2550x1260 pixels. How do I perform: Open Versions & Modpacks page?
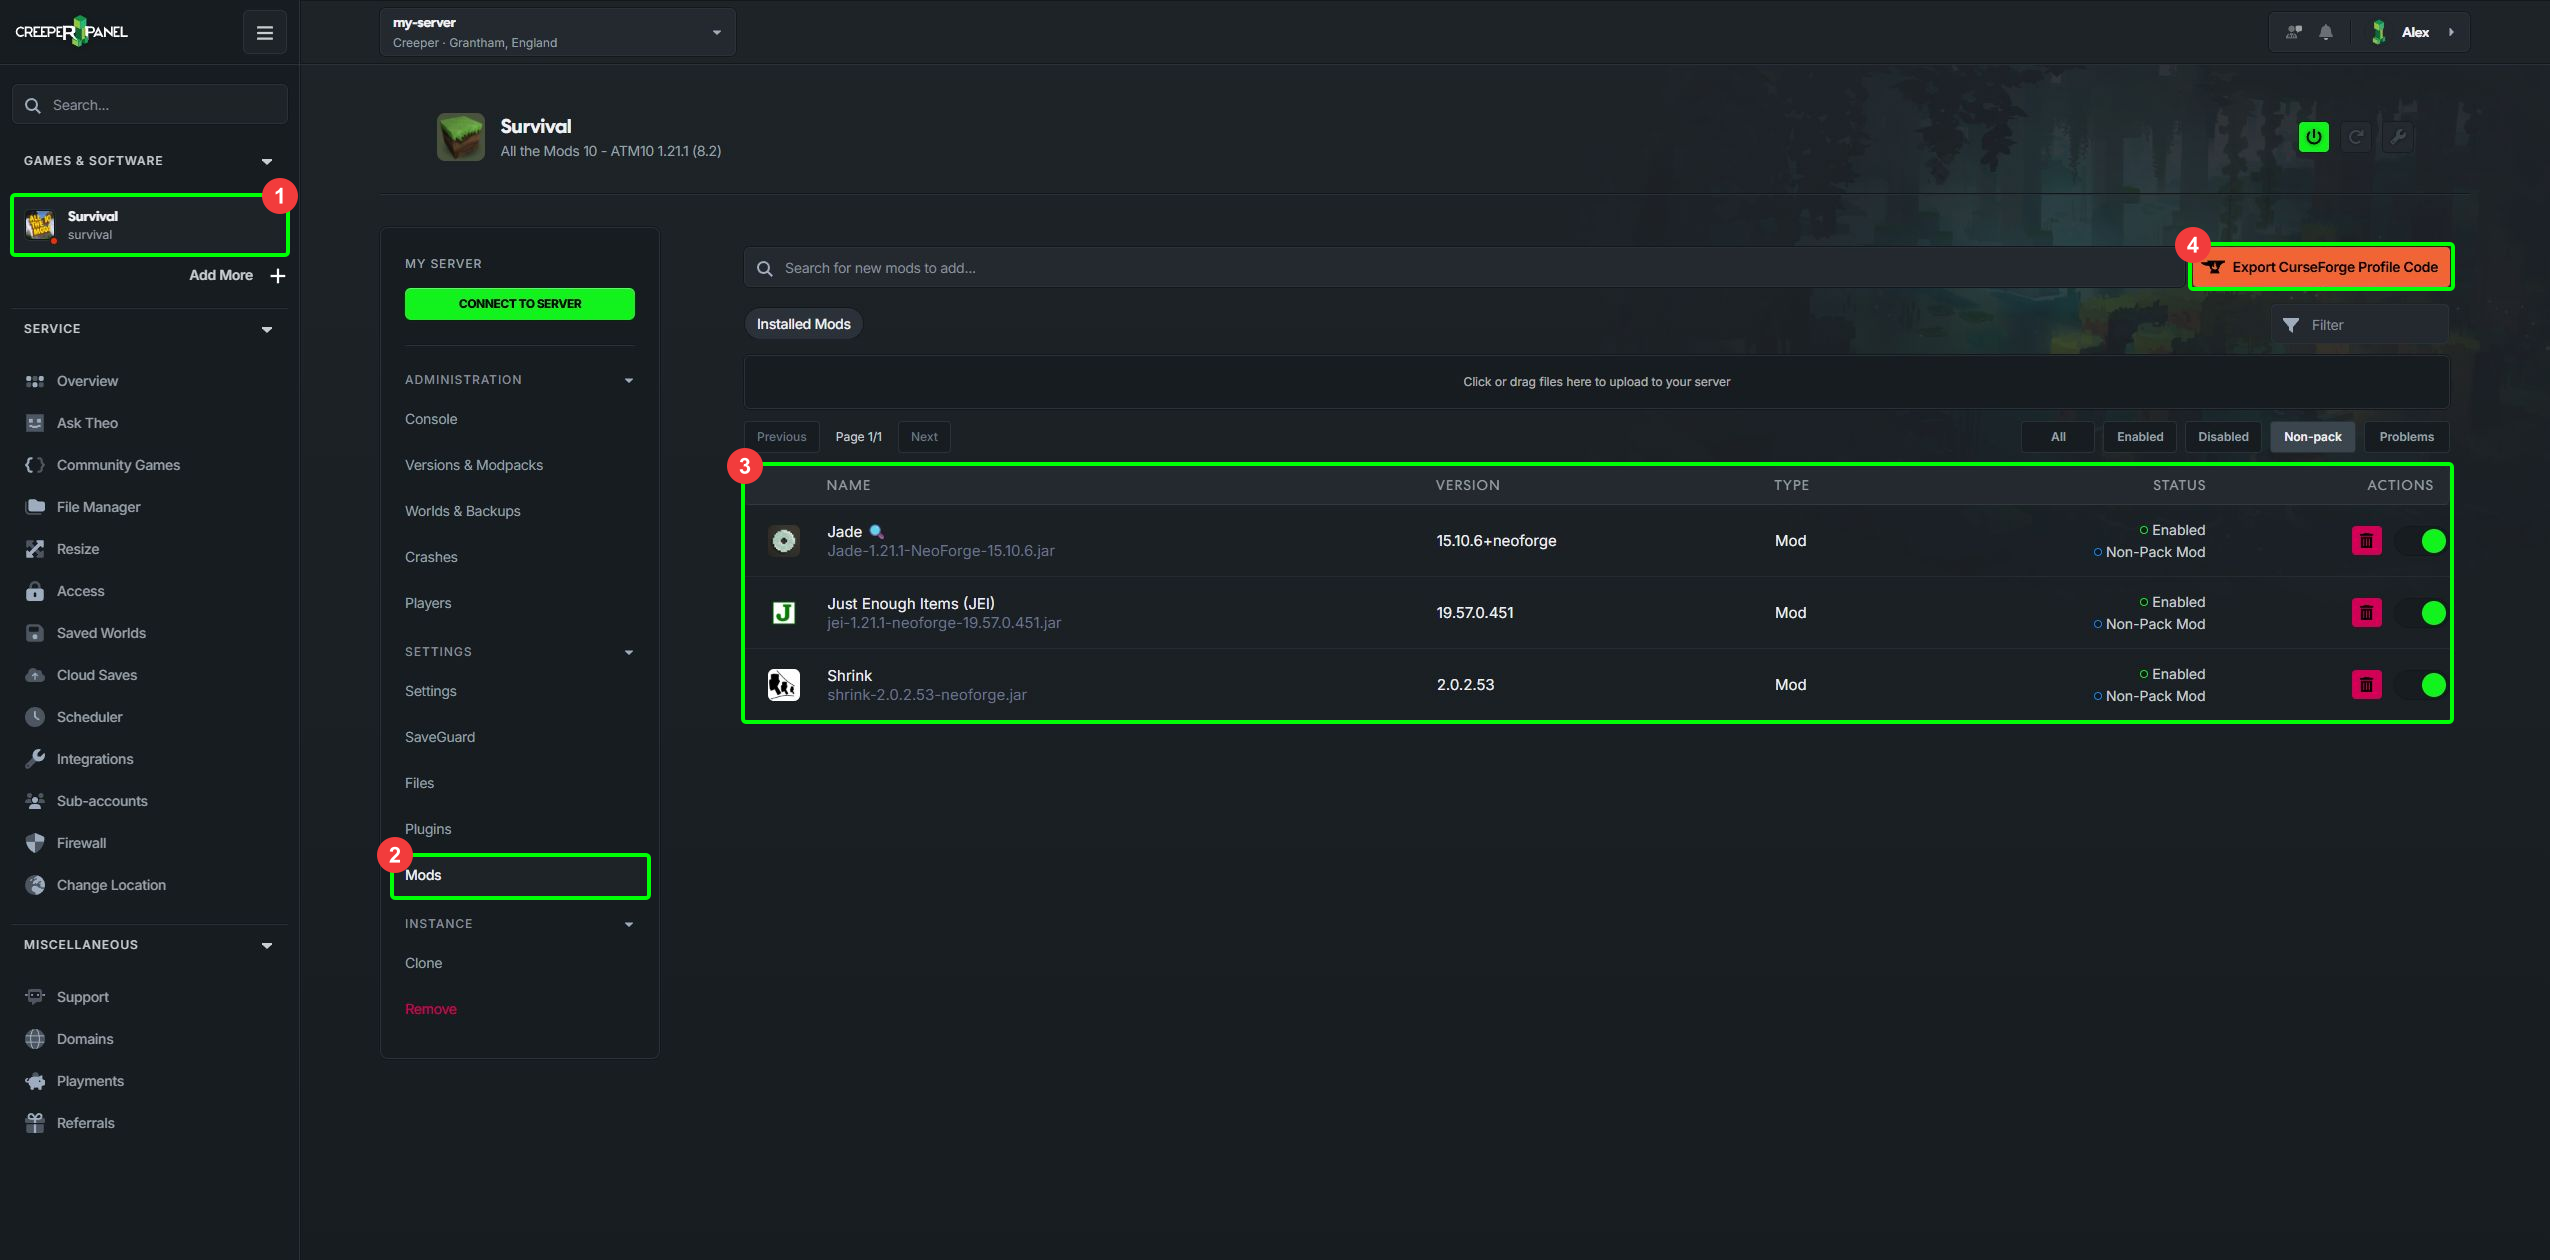[x=474, y=465]
